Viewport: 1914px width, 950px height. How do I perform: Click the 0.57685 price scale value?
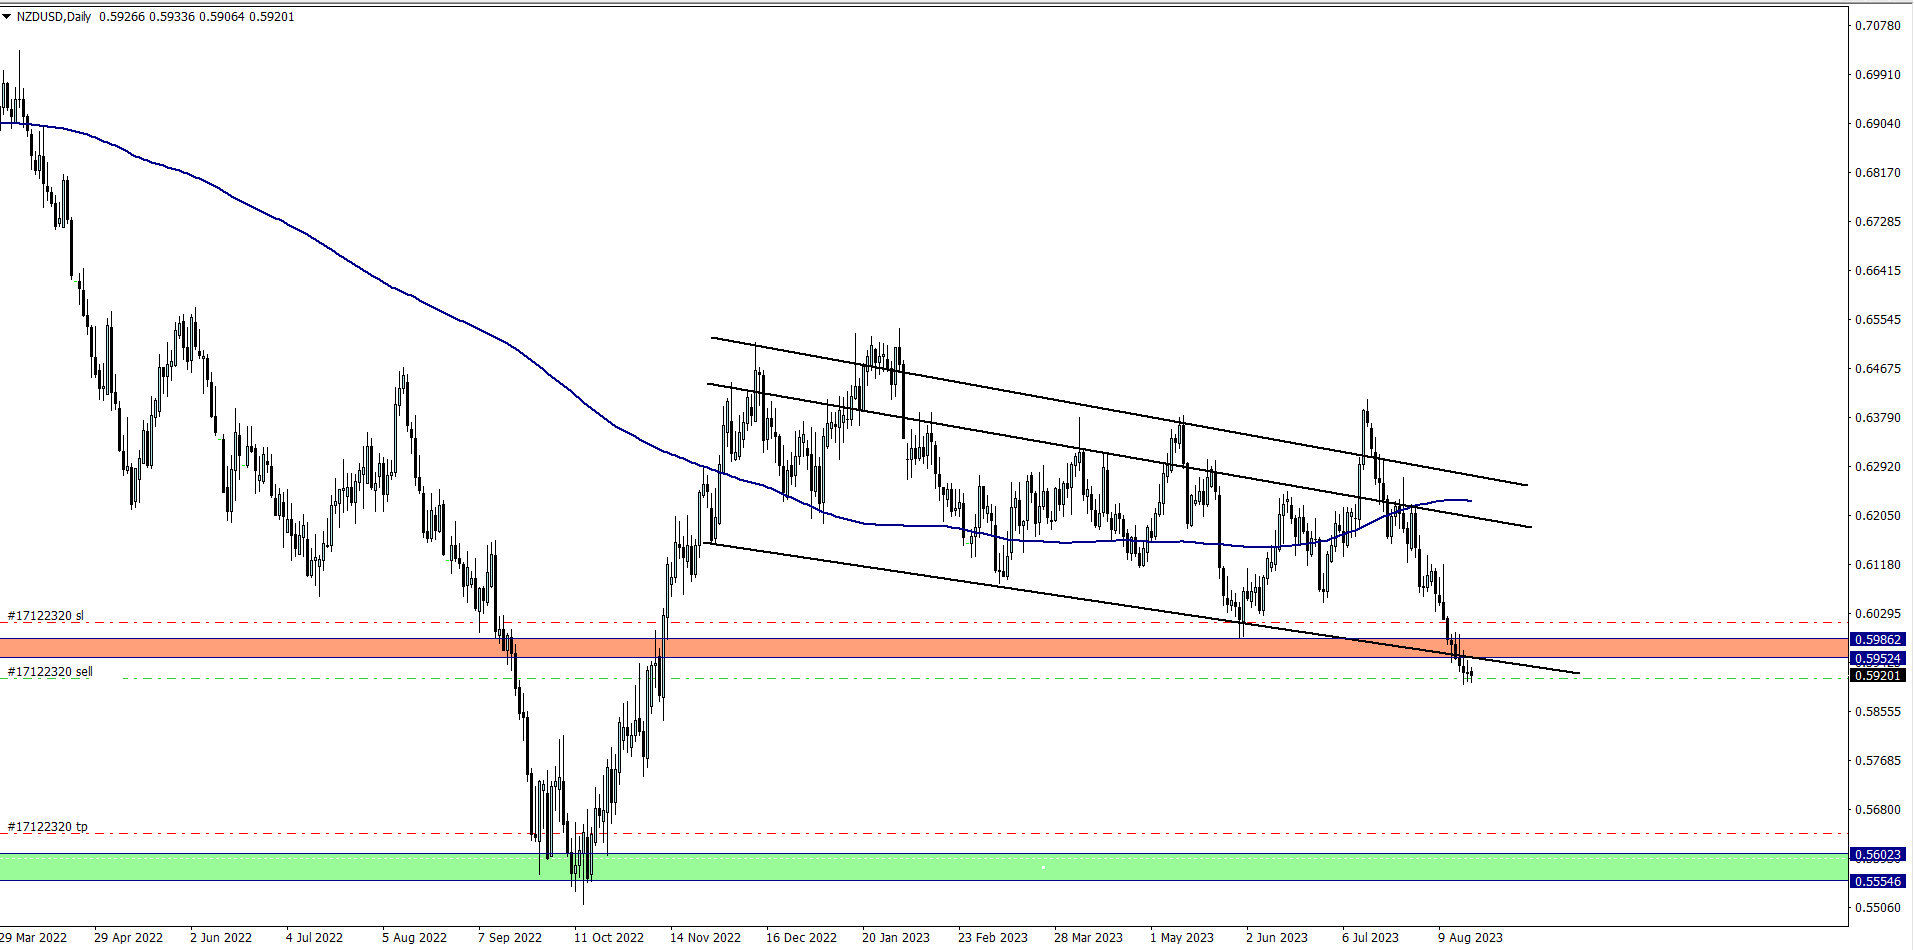[x=1877, y=760]
